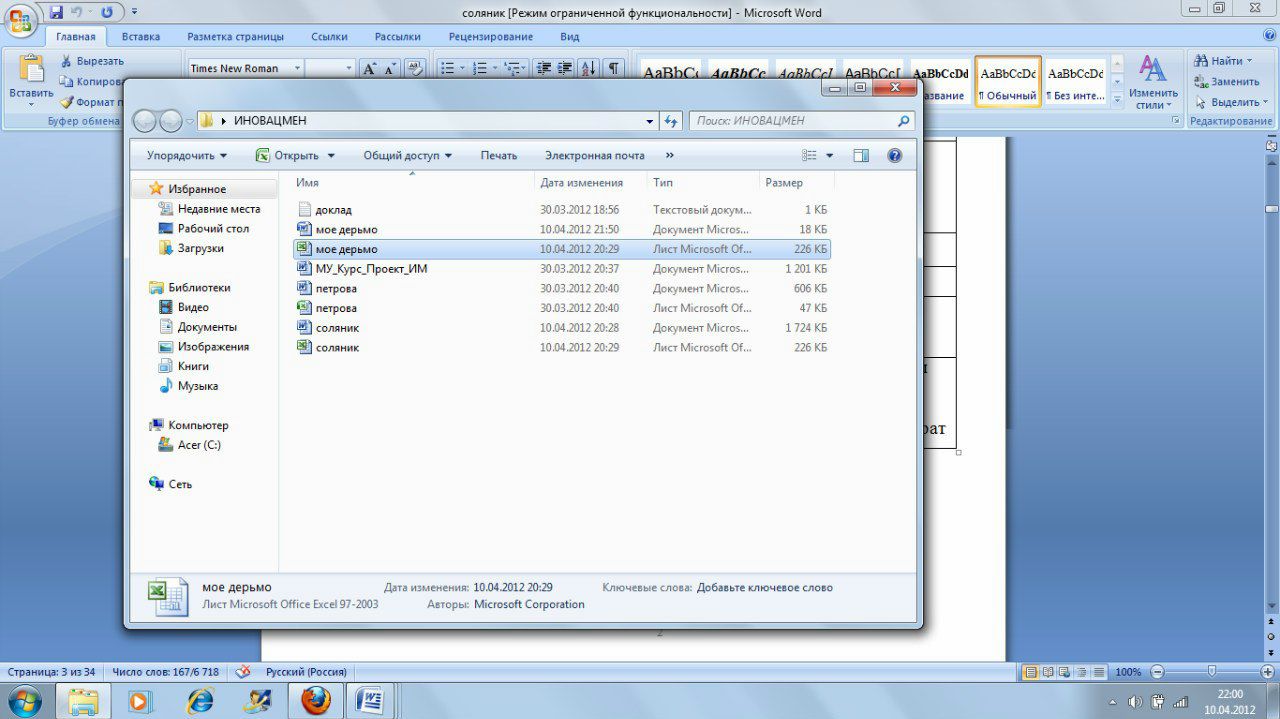Toggle the Explorer preview pane
The width and height of the screenshot is (1280, 719).
click(x=861, y=156)
